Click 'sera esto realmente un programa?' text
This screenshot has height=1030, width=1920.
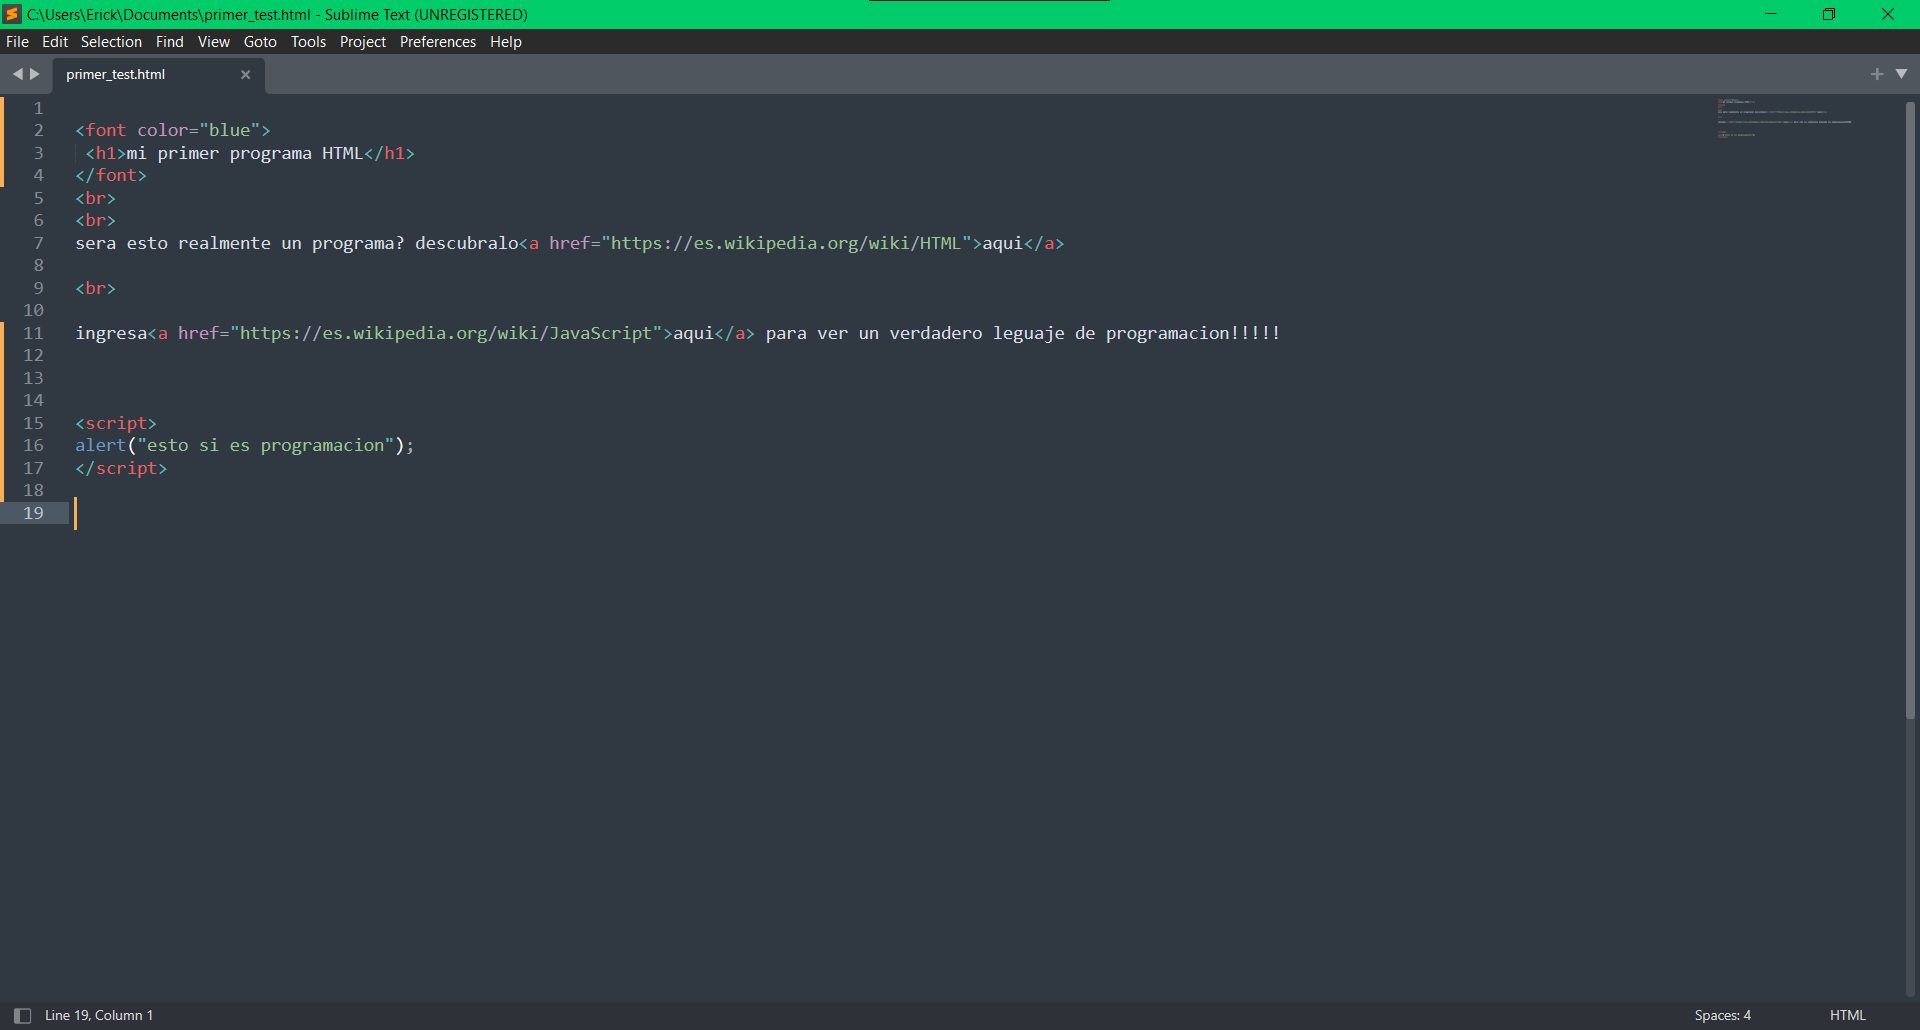tap(240, 243)
